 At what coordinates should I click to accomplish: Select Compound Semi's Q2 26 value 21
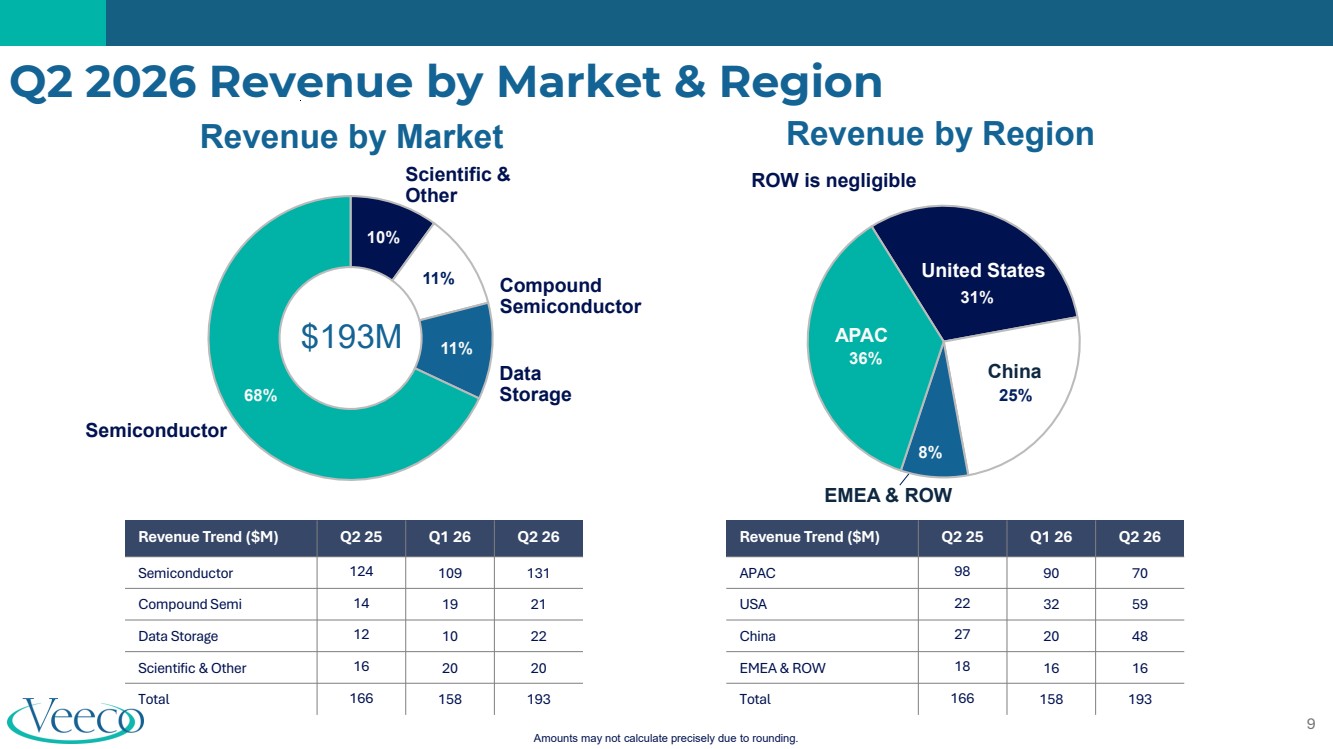(x=538, y=605)
